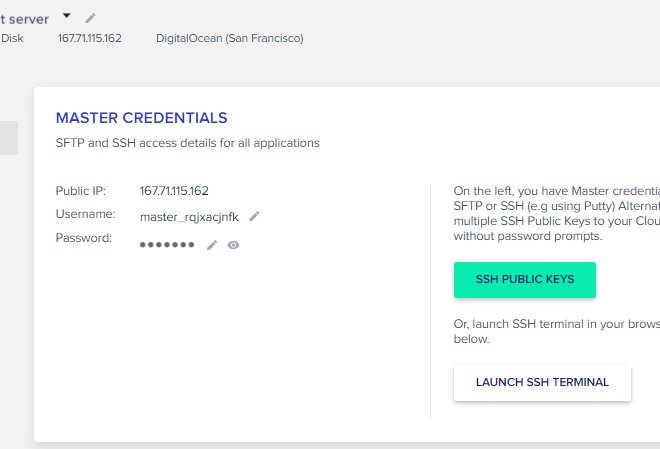
Task: Select the Password field label
Action: 84,238
